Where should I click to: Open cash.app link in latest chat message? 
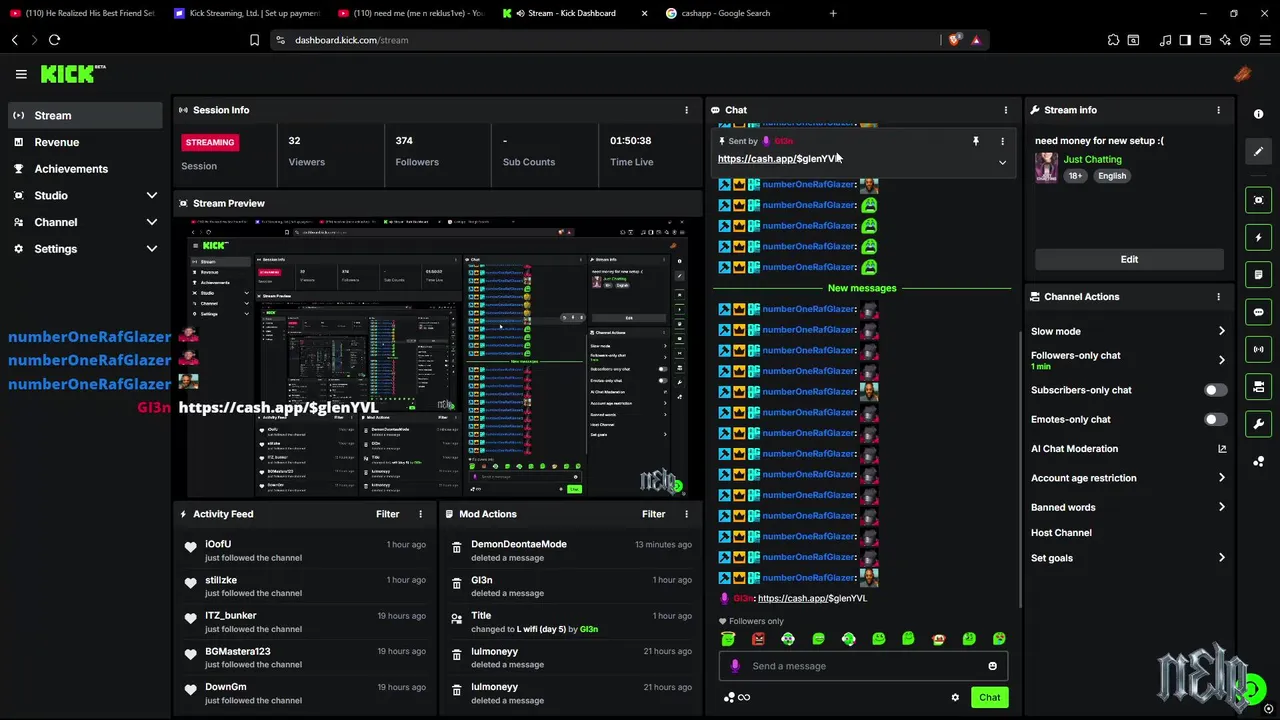812,598
